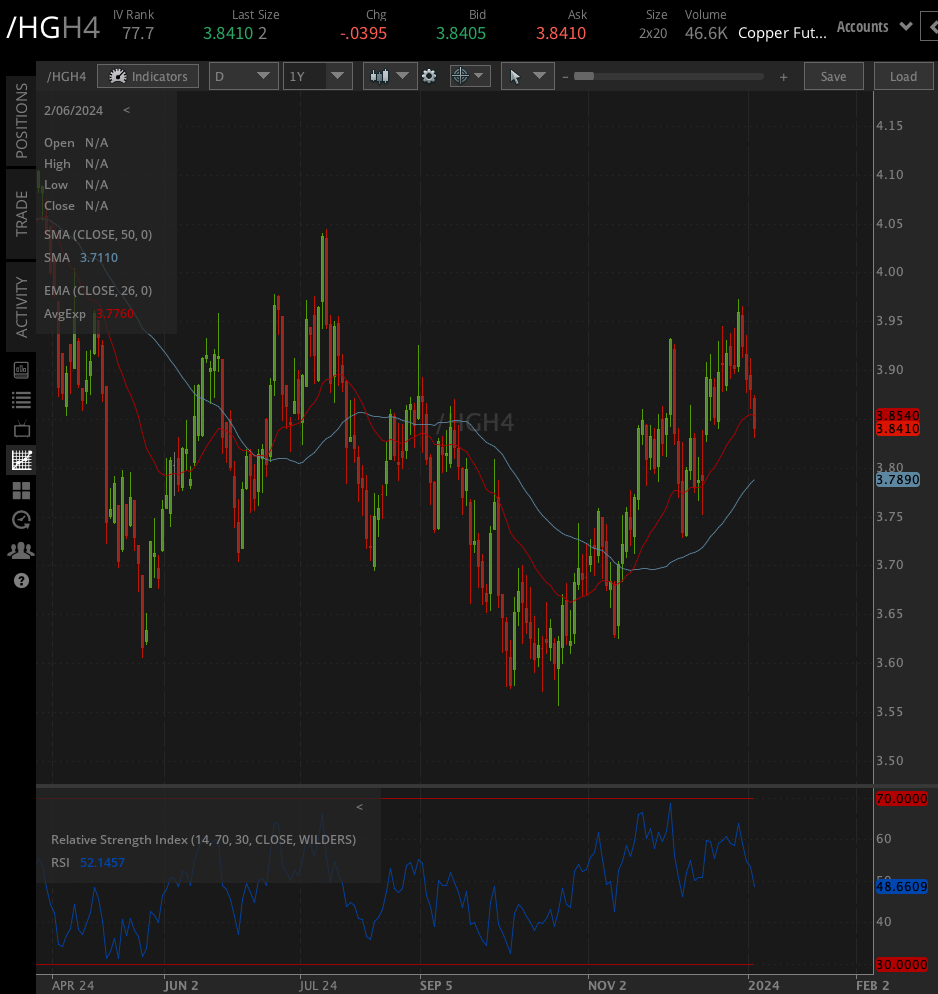Expand the 1Y time range dropdown
The width and height of the screenshot is (938, 994).
(x=317, y=76)
